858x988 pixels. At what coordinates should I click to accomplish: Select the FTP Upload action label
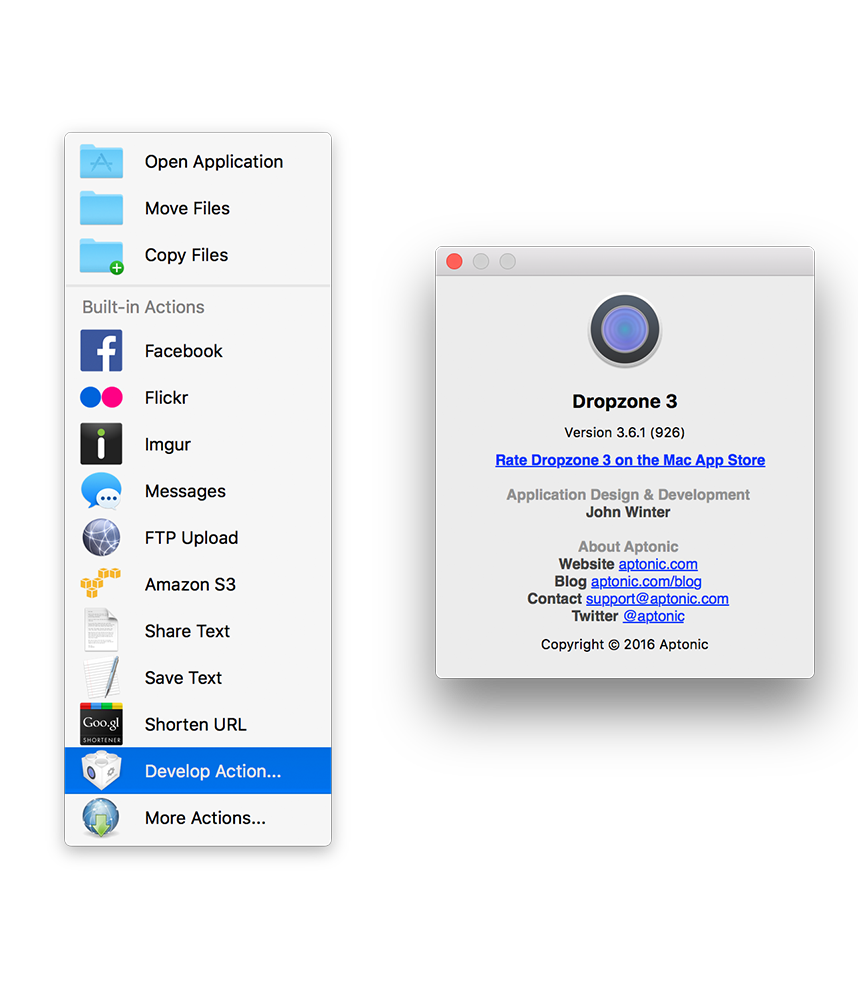click(x=192, y=537)
